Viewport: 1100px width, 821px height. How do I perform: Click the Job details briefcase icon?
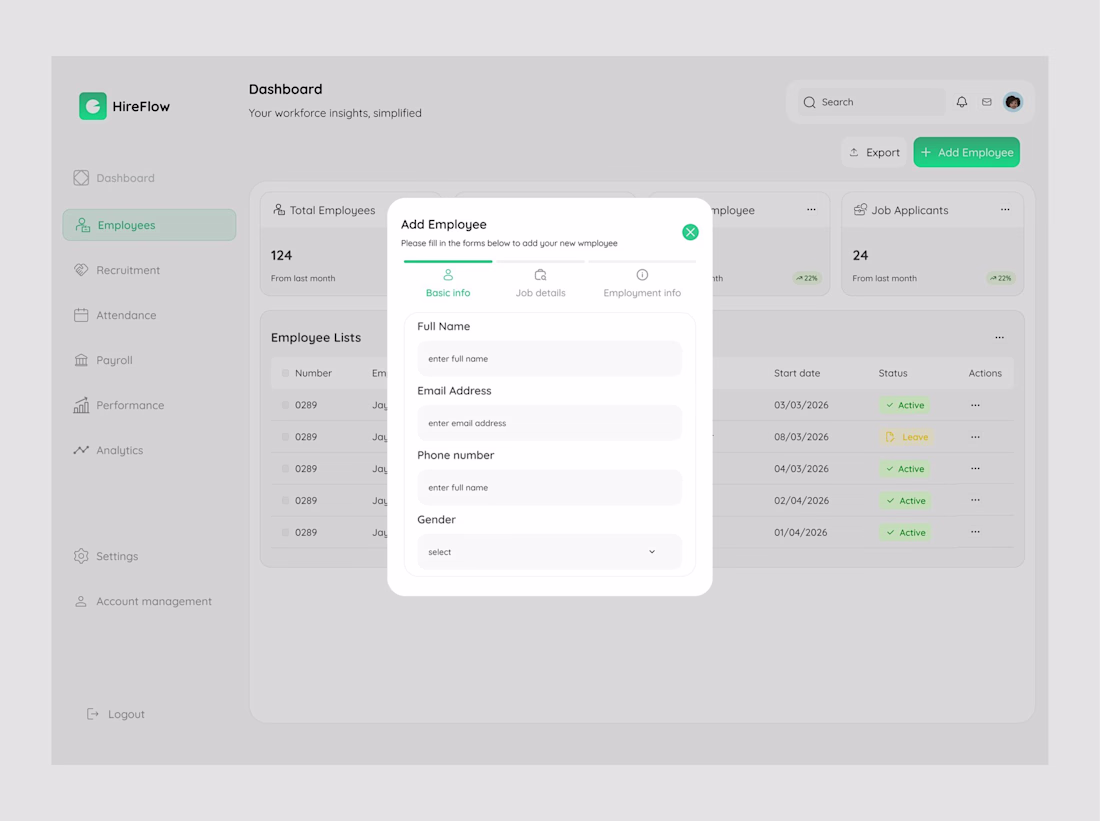pos(540,275)
